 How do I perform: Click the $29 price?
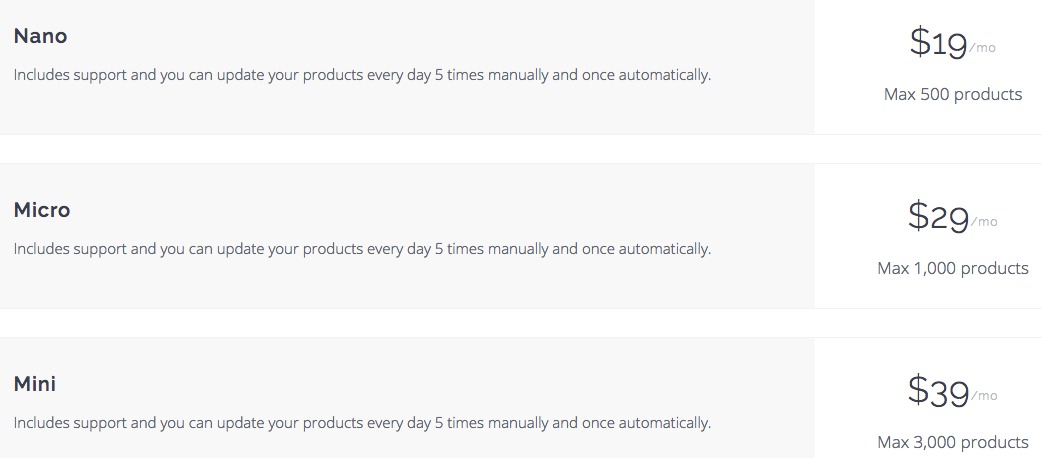coord(938,217)
